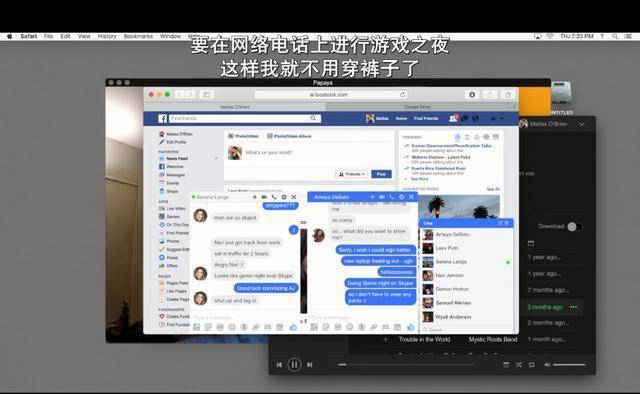Image resolution: width=640 pixels, height=394 pixels.
Task: Open settings gear in Amaya DeSoto chat
Action: pyautogui.click(x=402, y=197)
